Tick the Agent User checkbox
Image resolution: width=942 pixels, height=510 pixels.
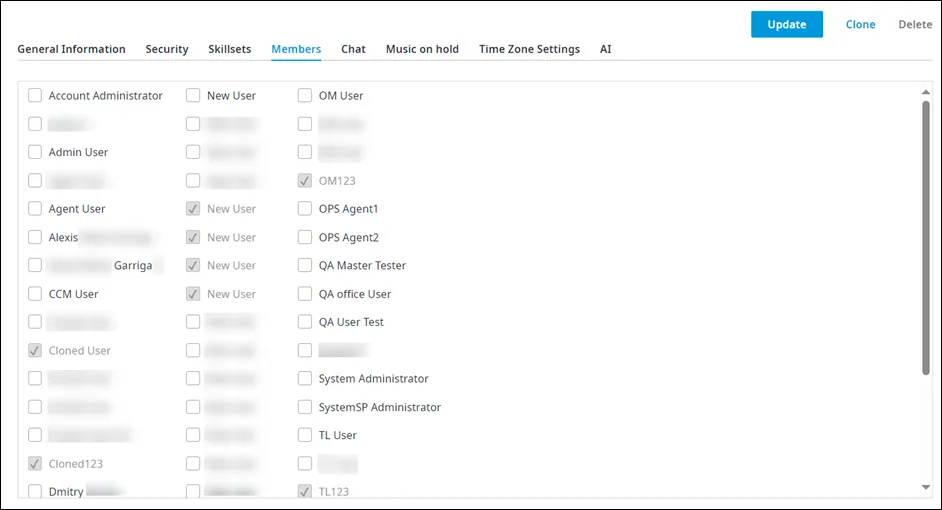pyautogui.click(x=35, y=208)
